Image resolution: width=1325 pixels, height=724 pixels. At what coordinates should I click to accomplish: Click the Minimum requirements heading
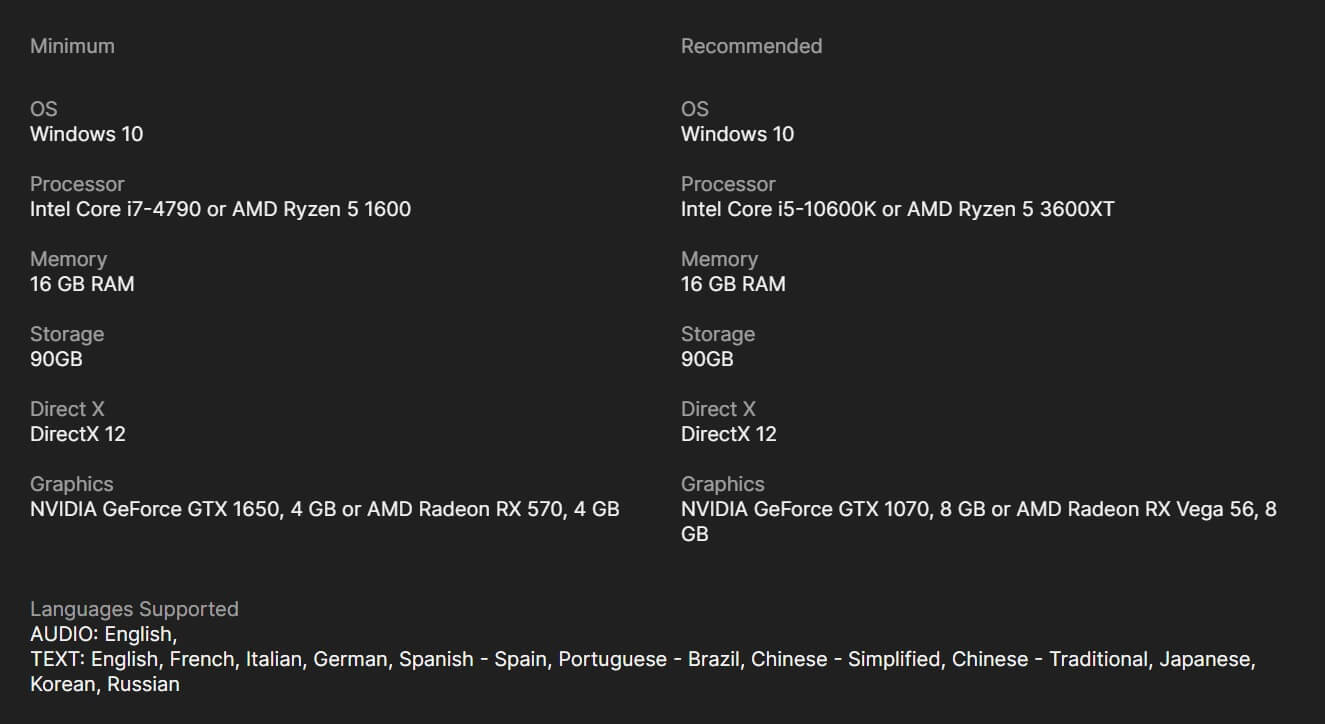[x=72, y=46]
